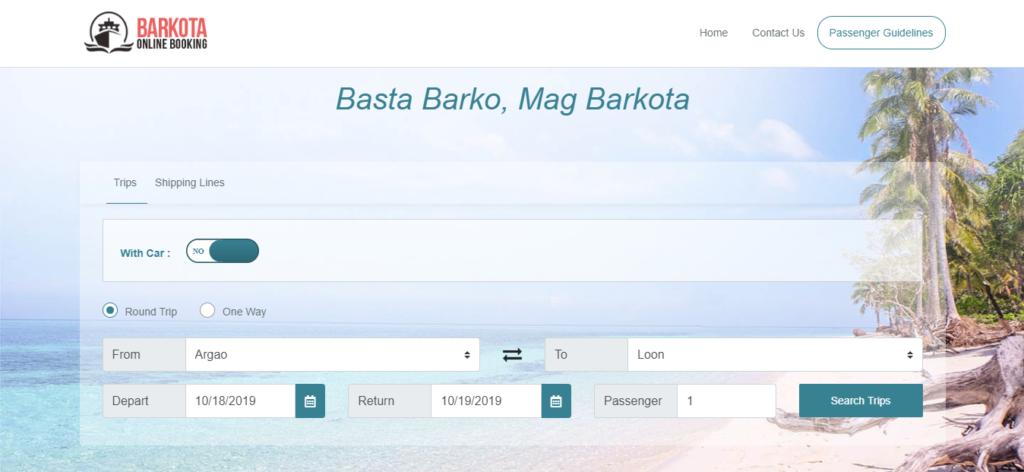Switch to the Shipping Lines tab
Viewport: 1024px width, 472px height.
[189, 183]
